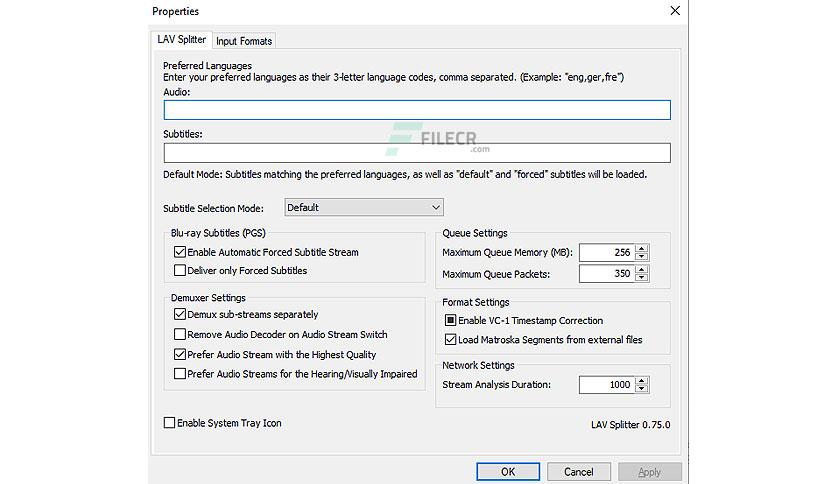836x484 pixels.
Task: Switch to the Input Formats tab
Action: click(244, 41)
